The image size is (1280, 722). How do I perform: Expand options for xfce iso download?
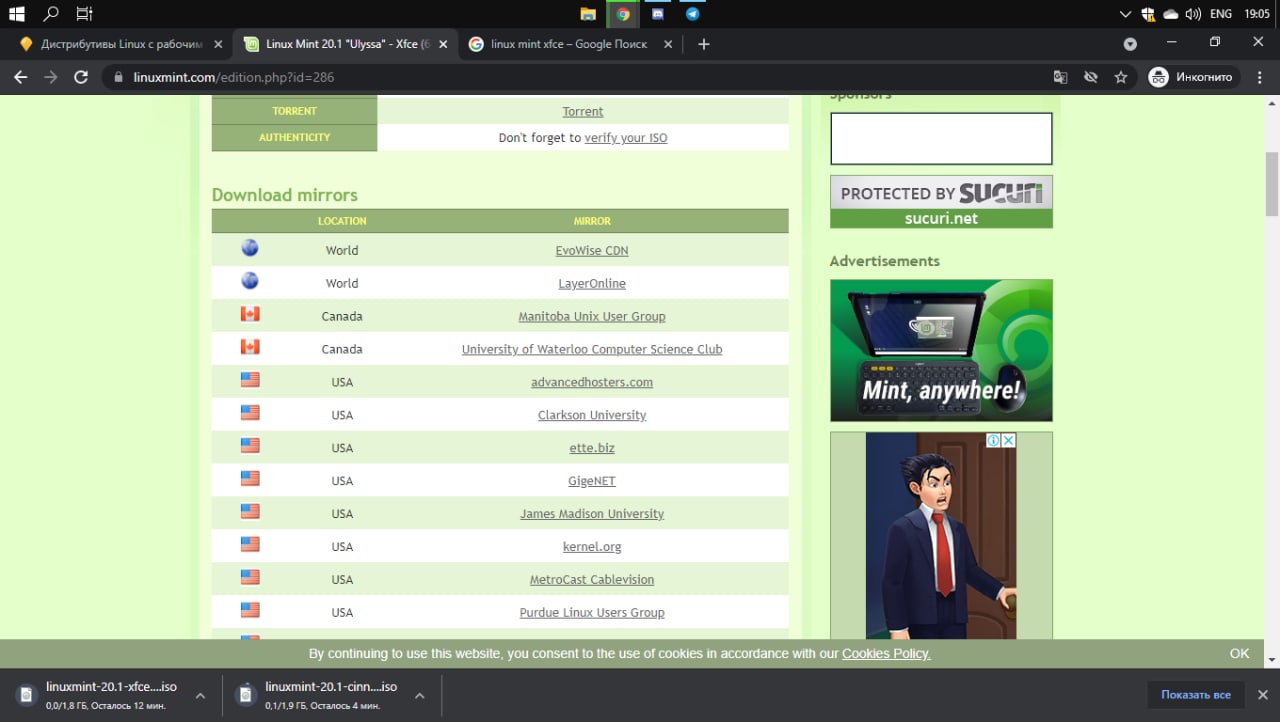coord(200,695)
